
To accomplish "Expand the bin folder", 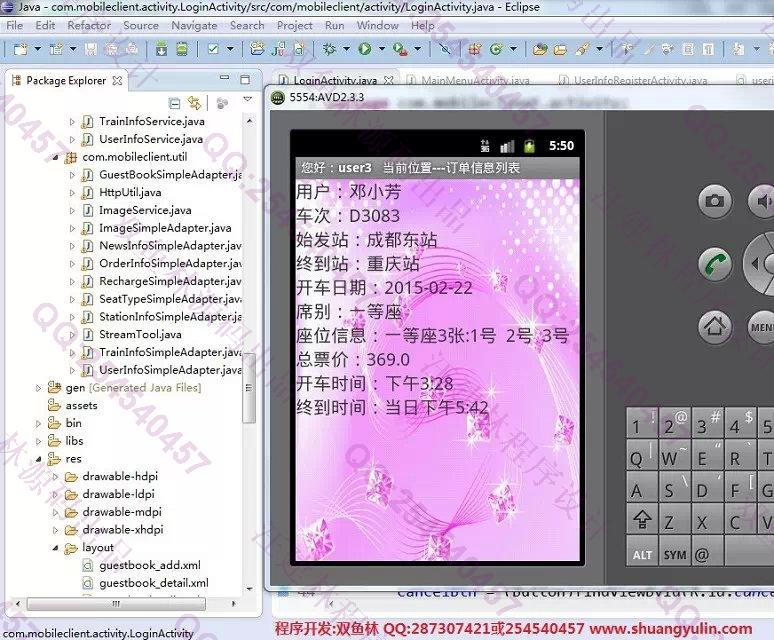I will point(39,423).
